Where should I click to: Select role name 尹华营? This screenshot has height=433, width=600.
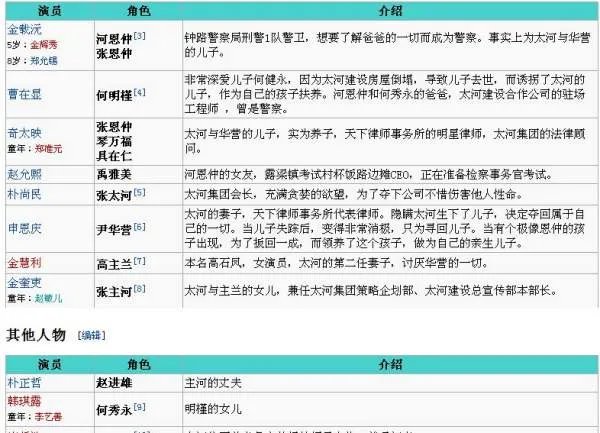coord(114,230)
